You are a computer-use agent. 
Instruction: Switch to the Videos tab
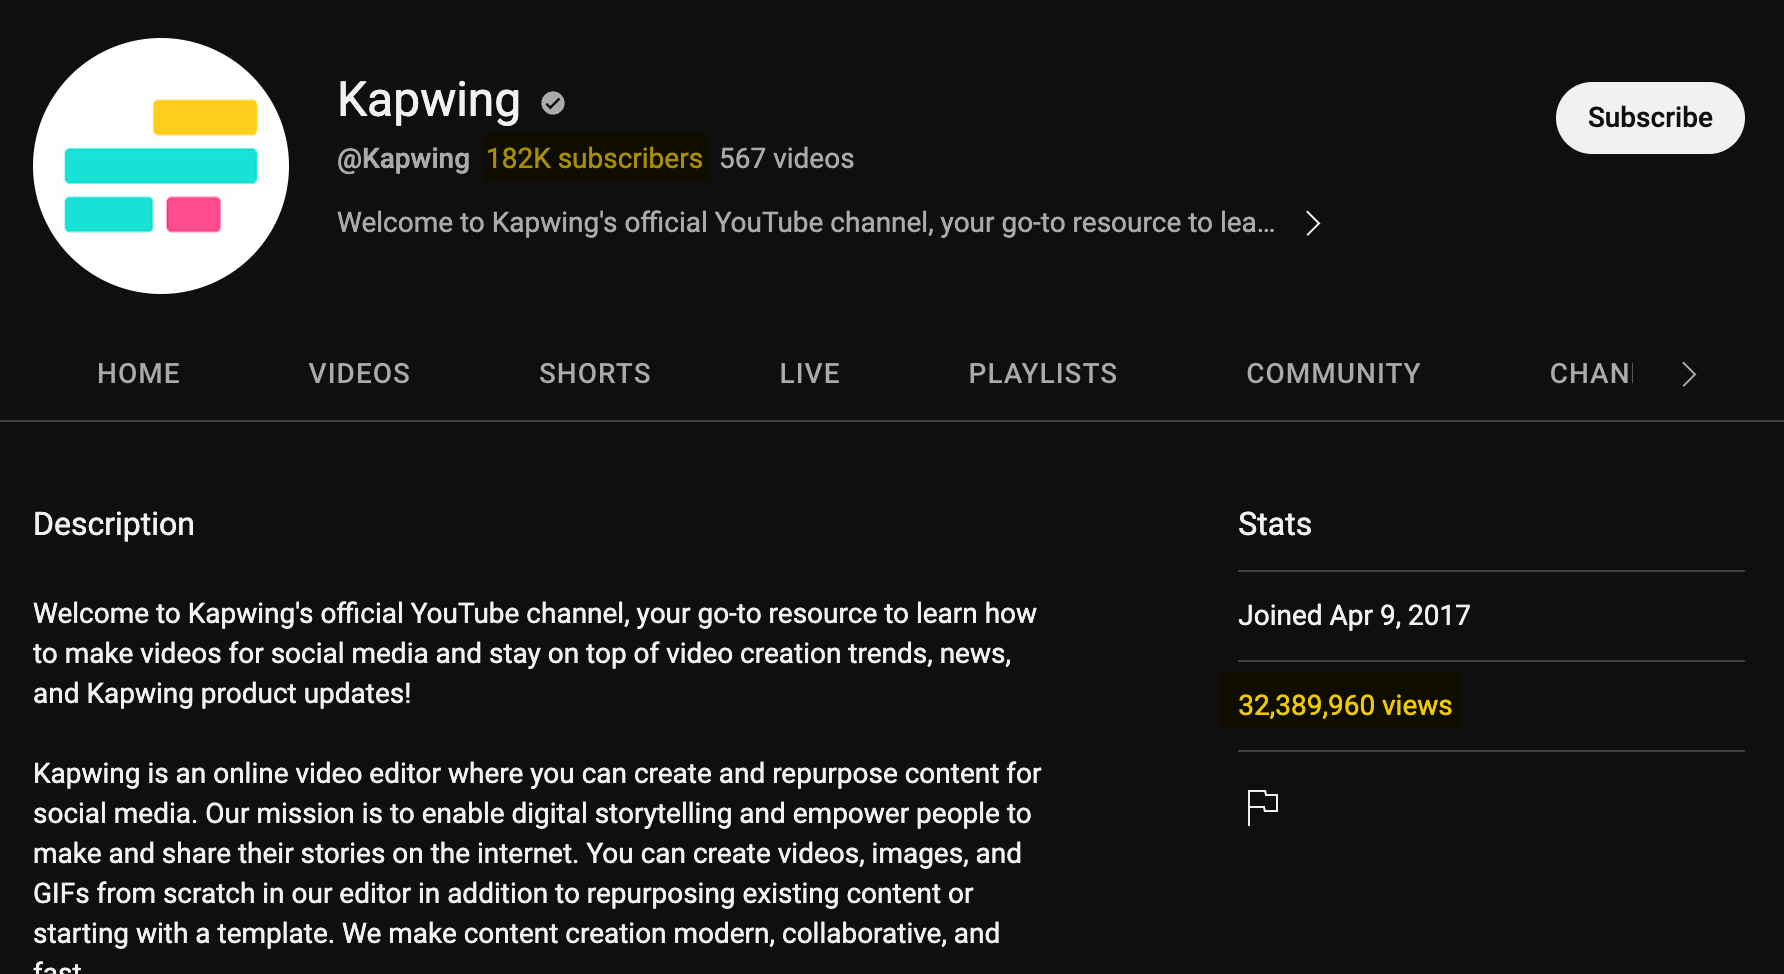click(359, 373)
